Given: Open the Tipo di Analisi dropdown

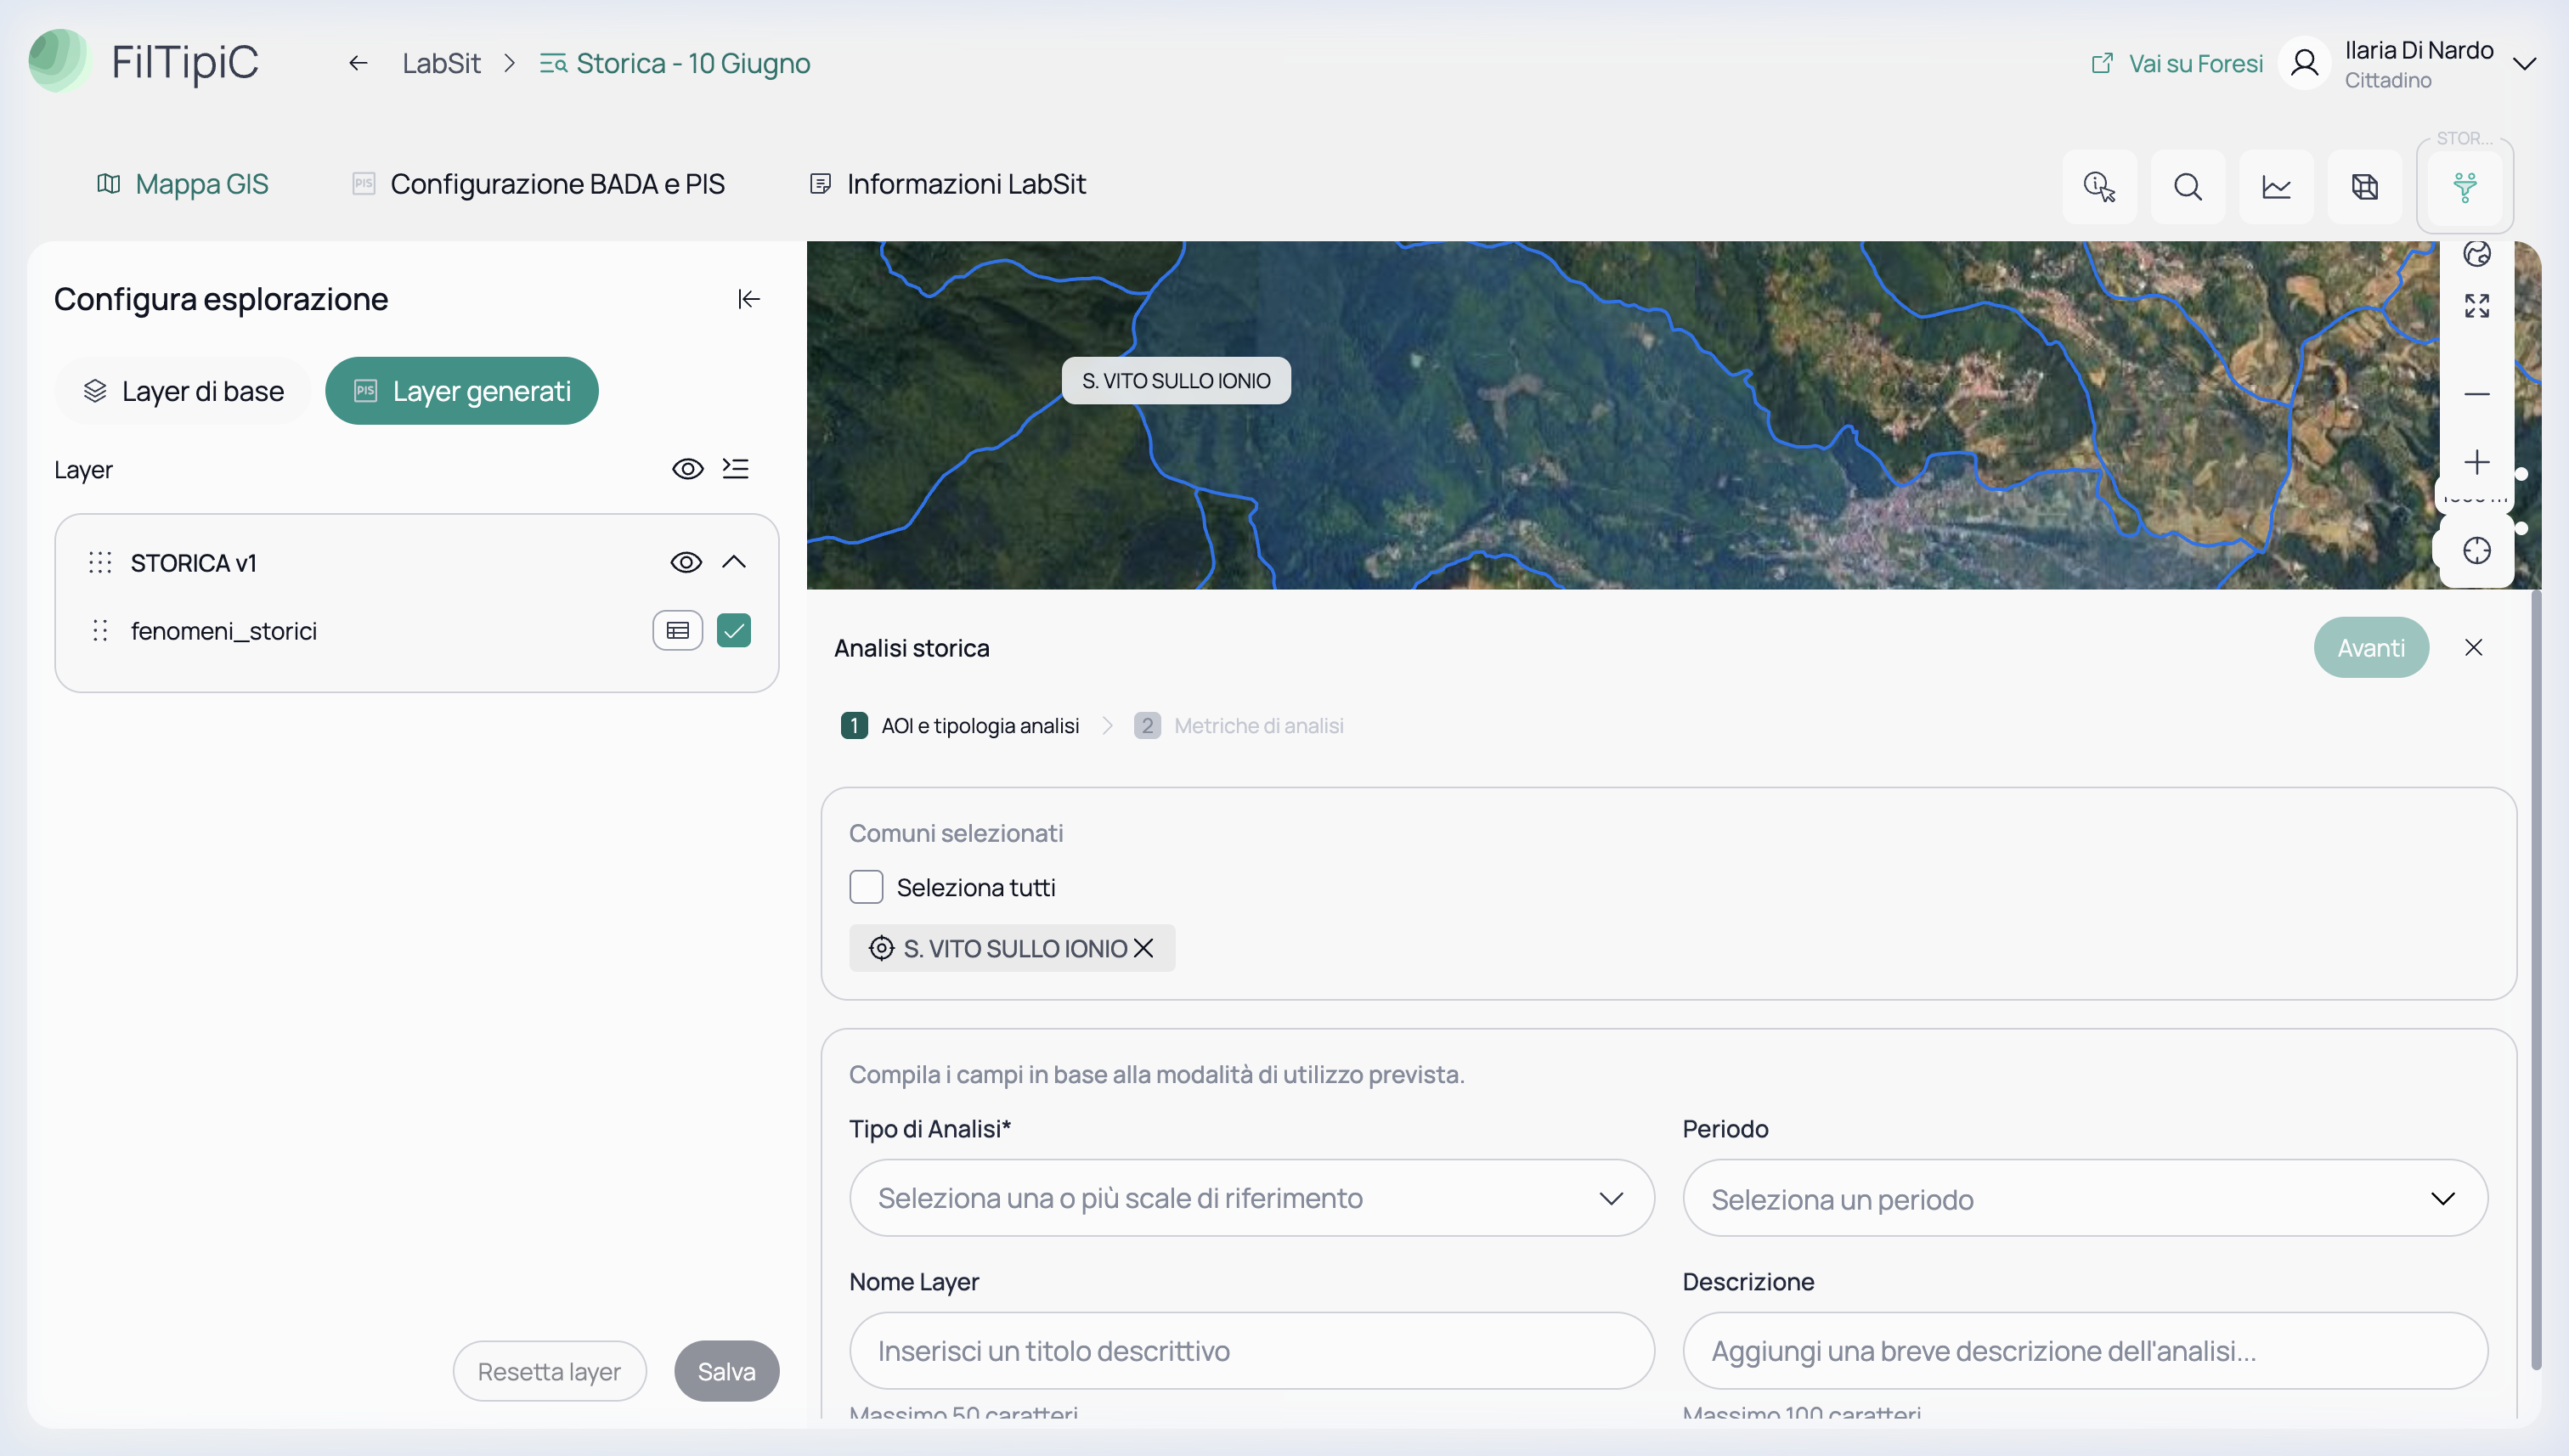Looking at the screenshot, I should click(1252, 1198).
